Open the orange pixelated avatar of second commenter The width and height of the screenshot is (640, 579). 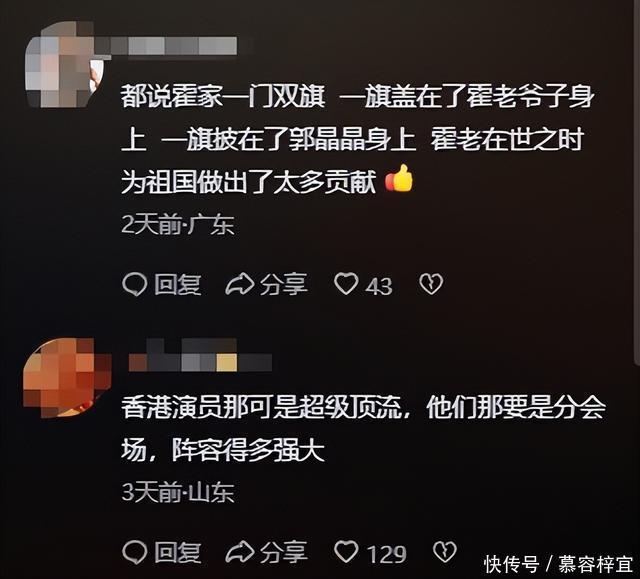coord(65,377)
